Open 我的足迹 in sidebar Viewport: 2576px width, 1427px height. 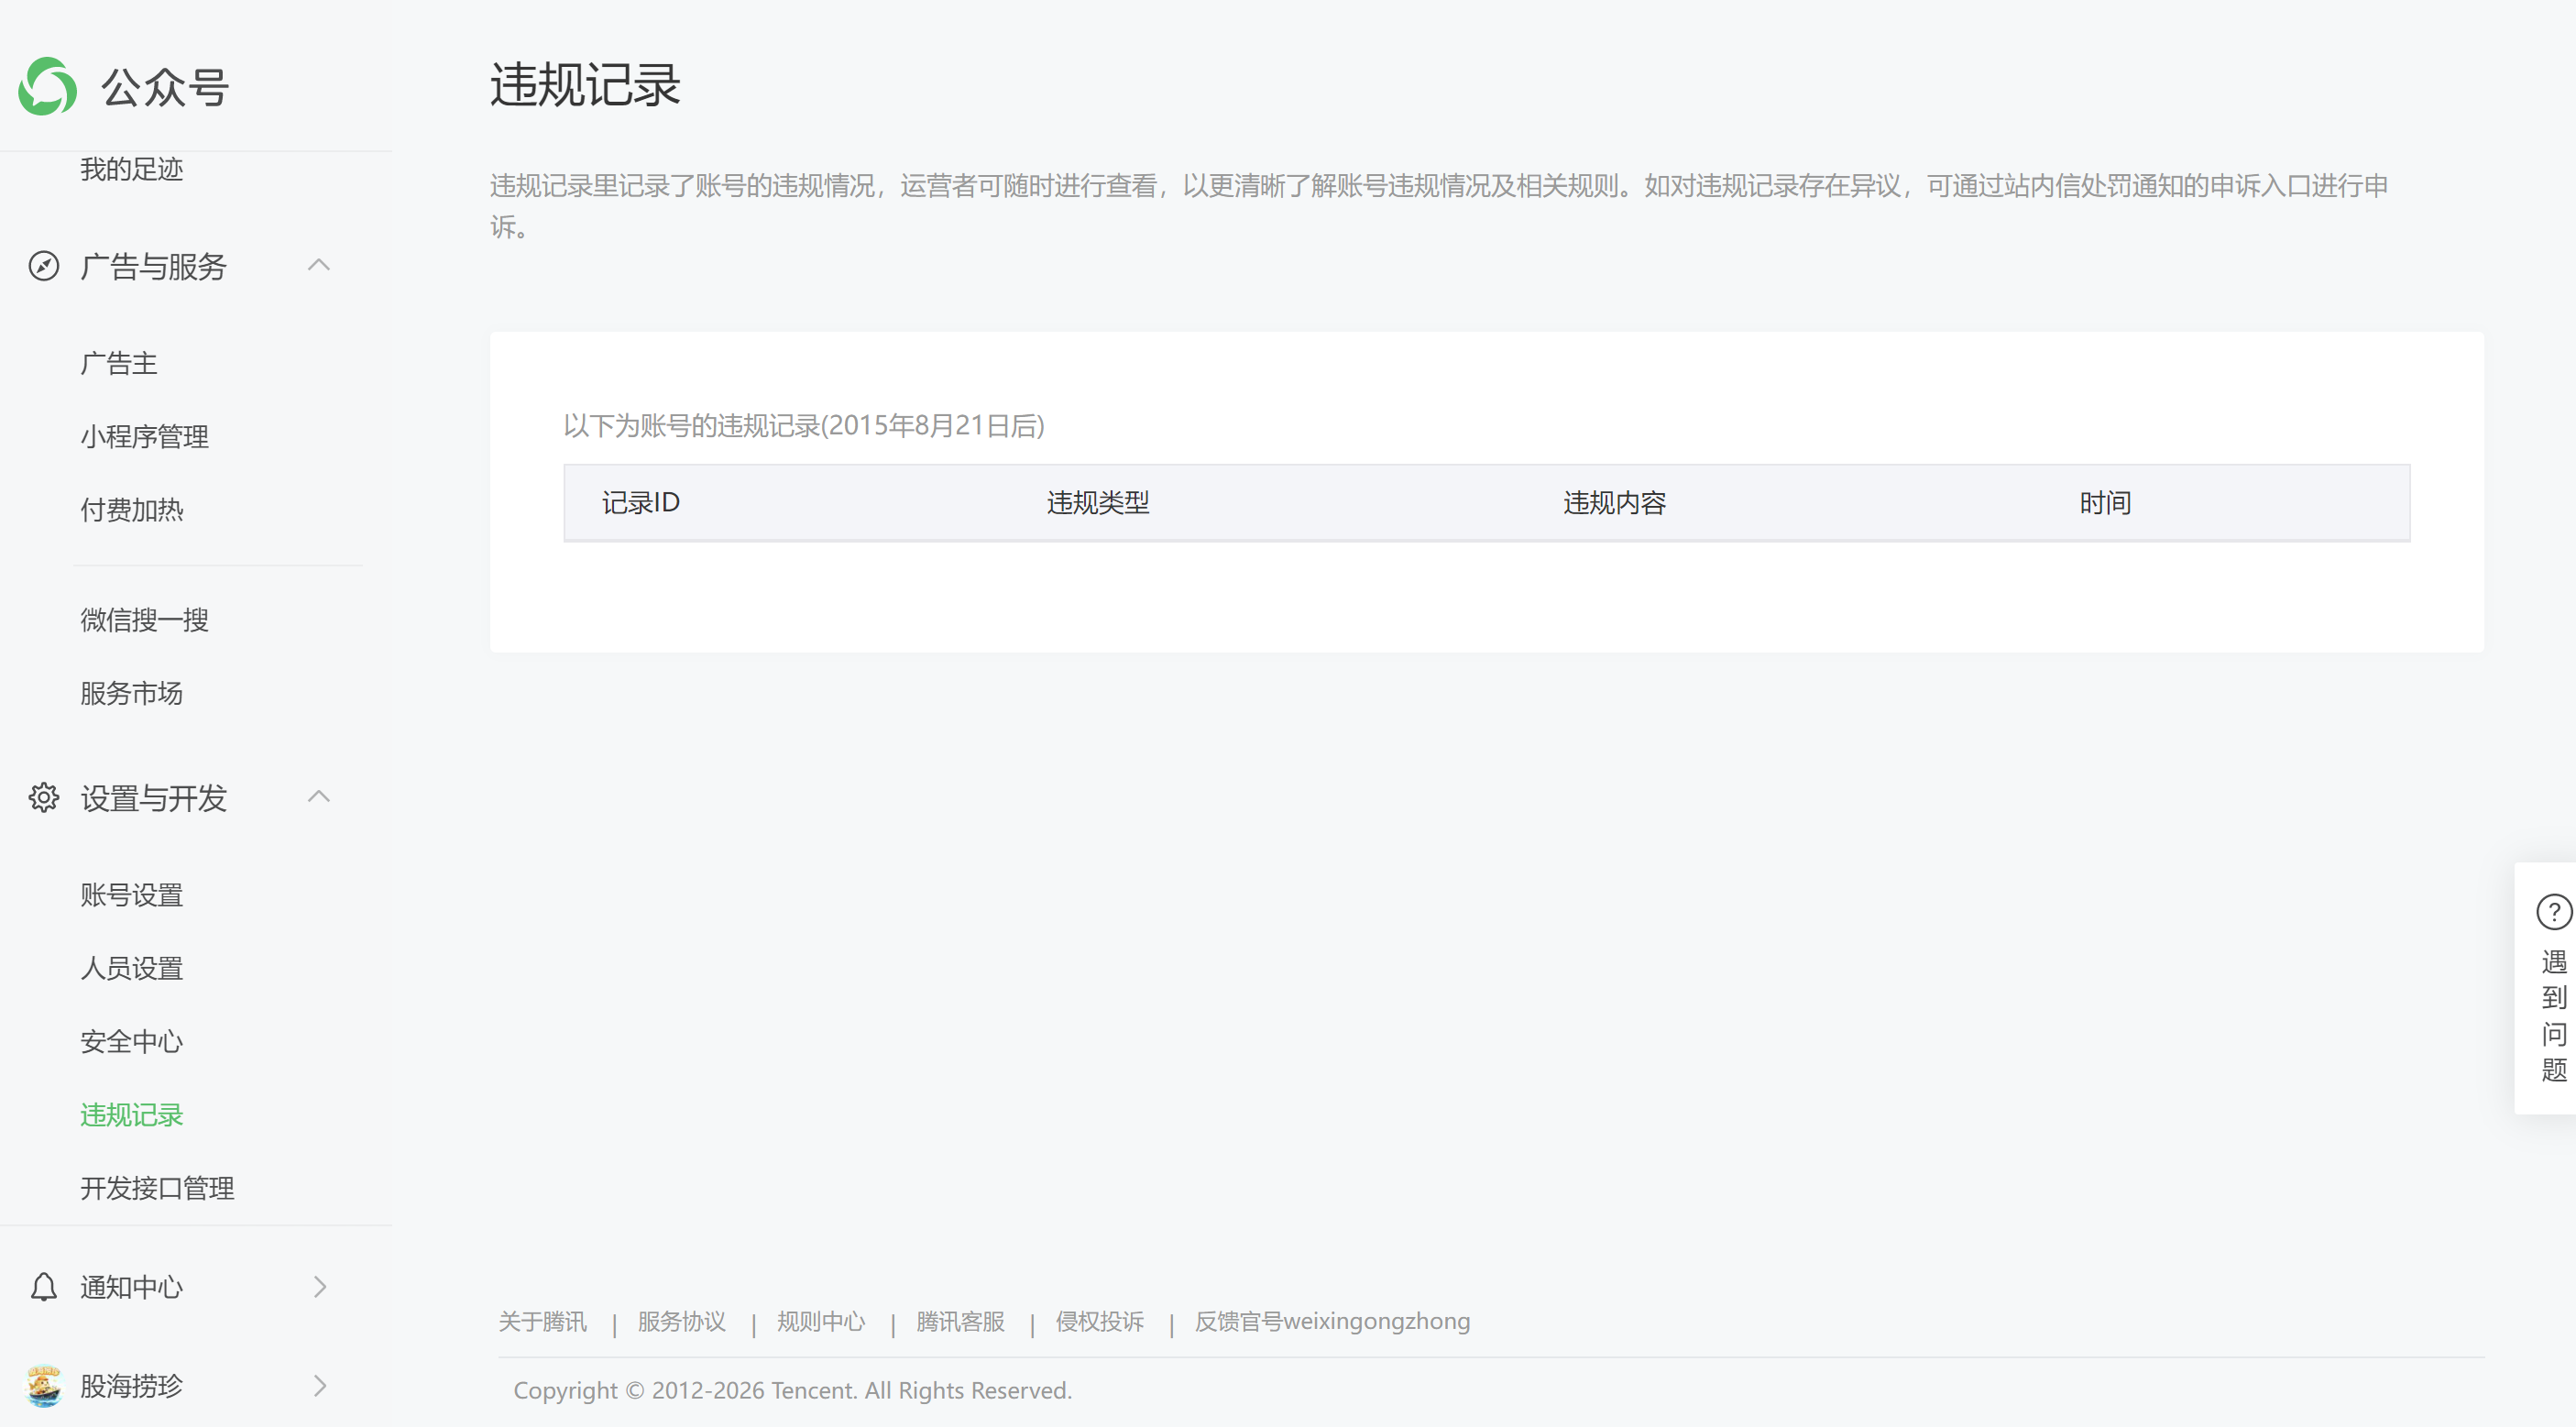(x=131, y=169)
